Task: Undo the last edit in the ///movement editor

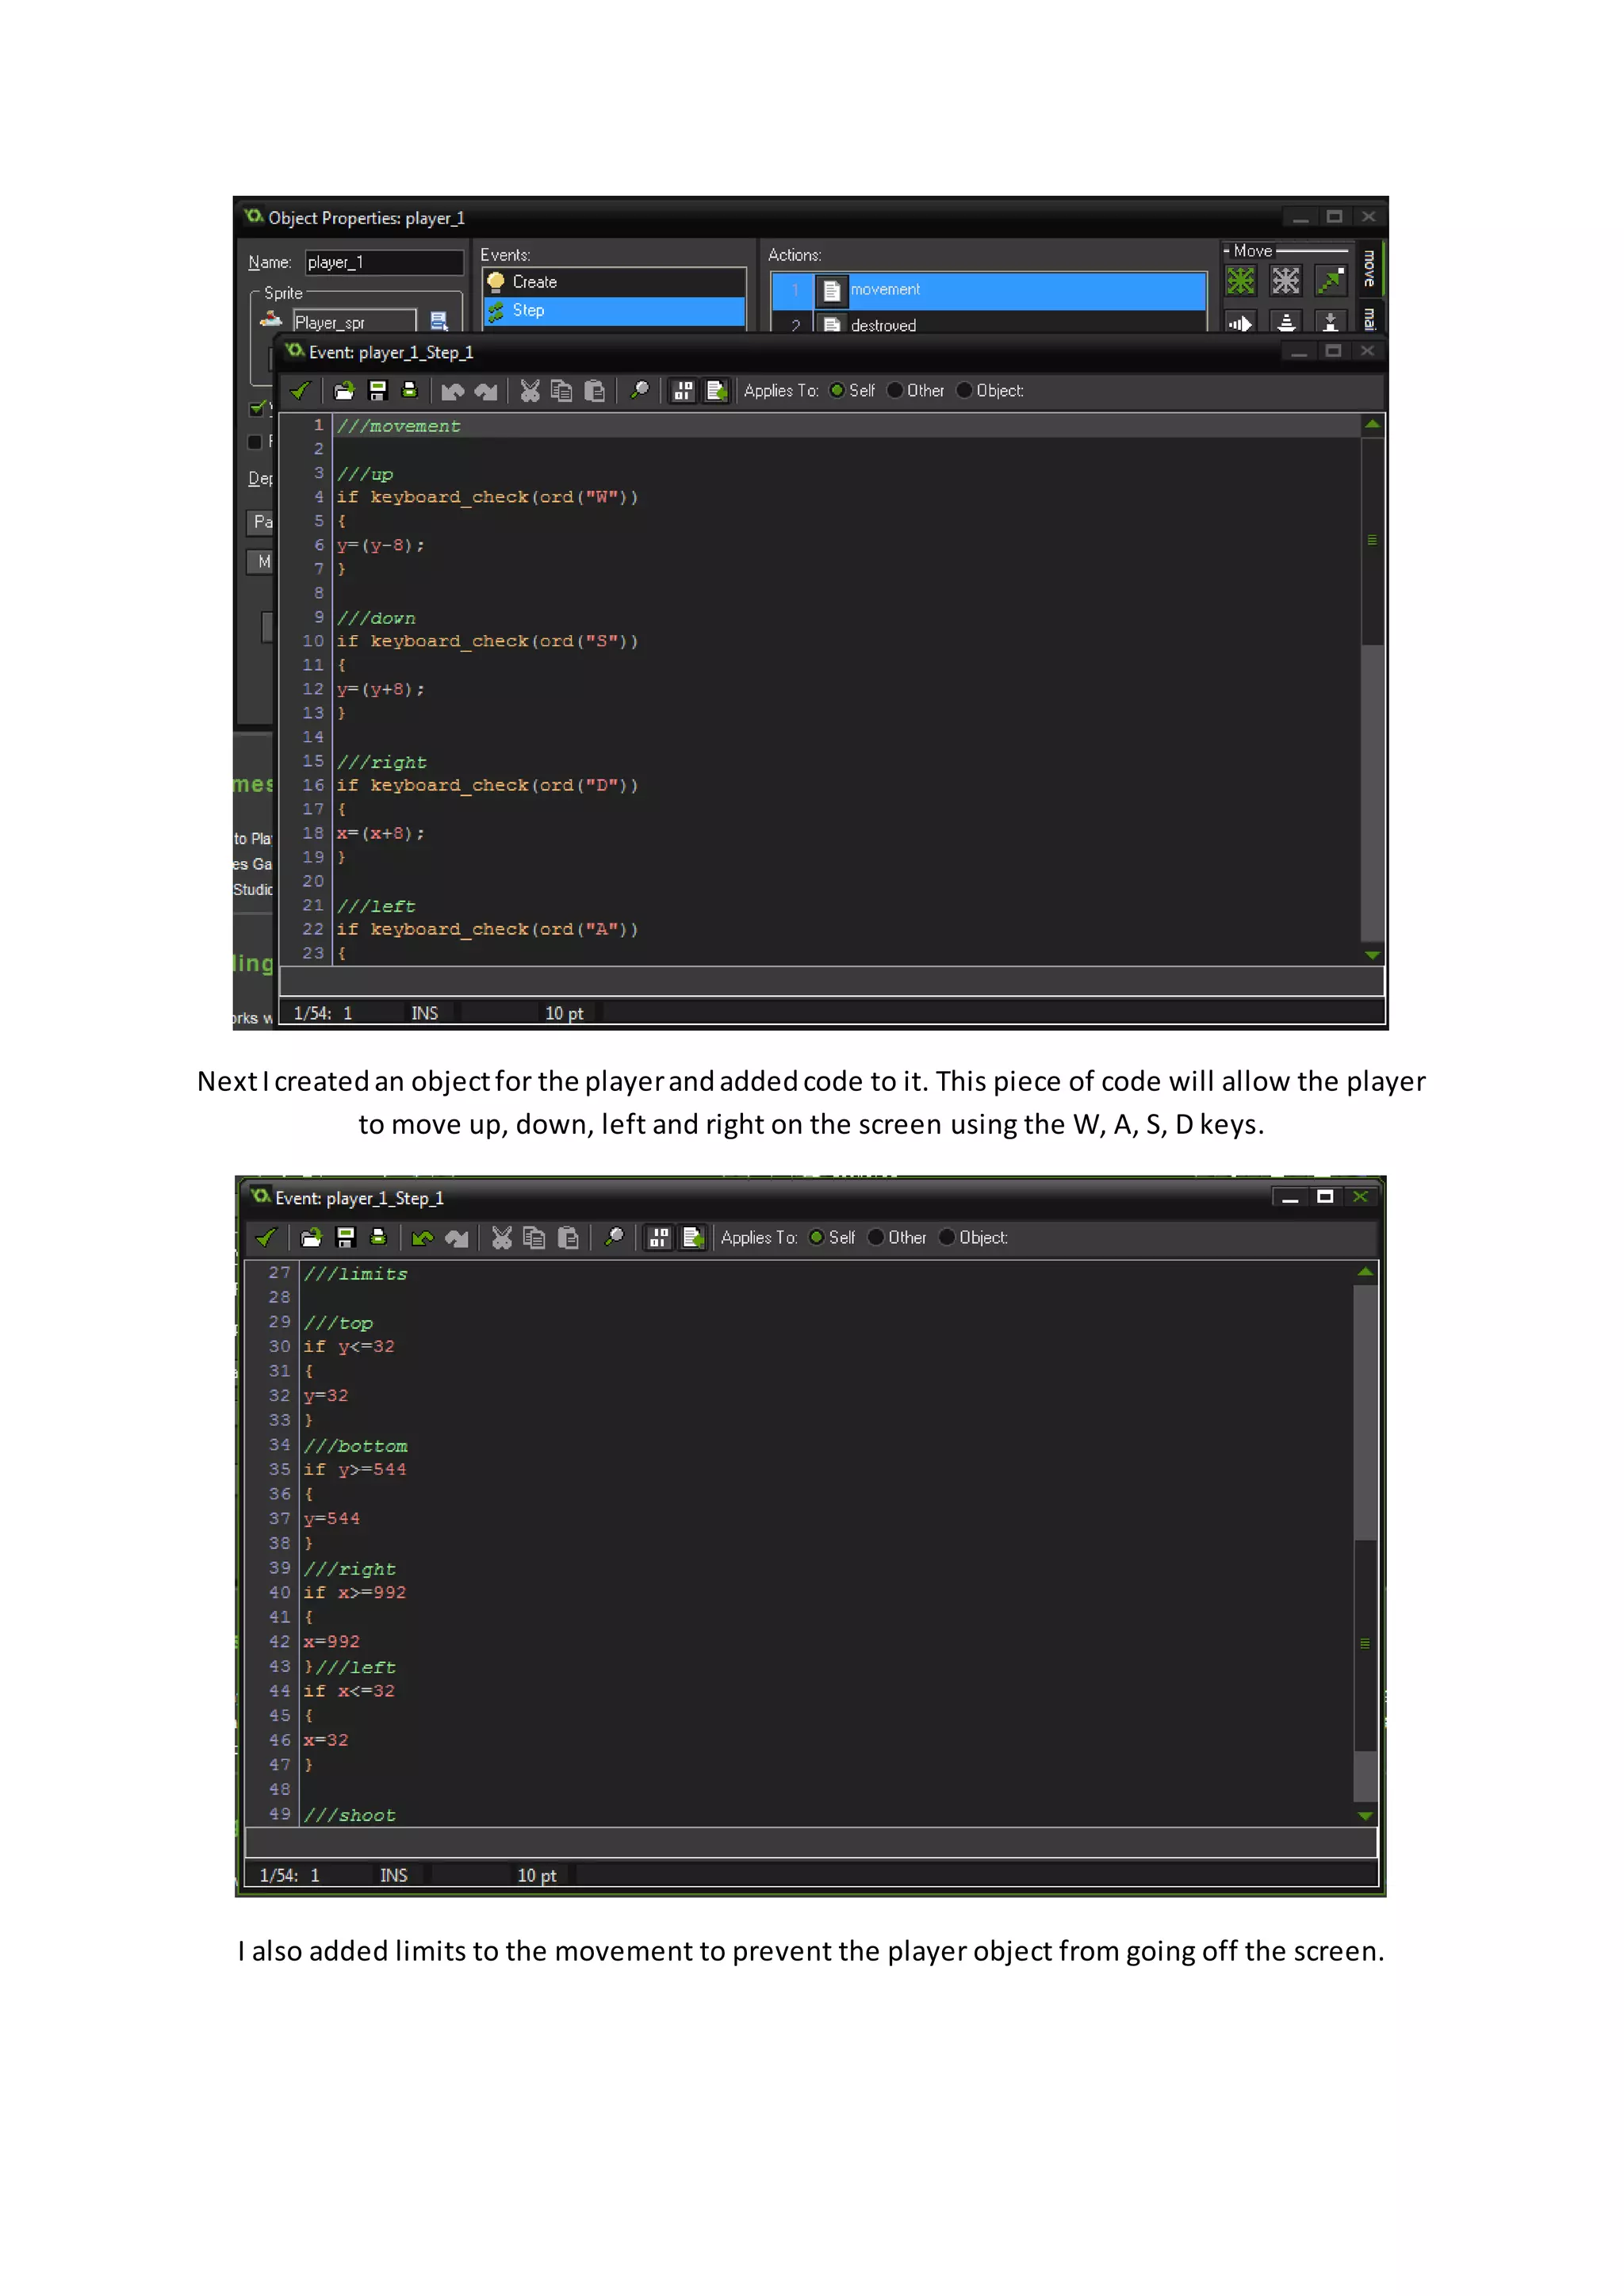Action: tap(452, 391)
